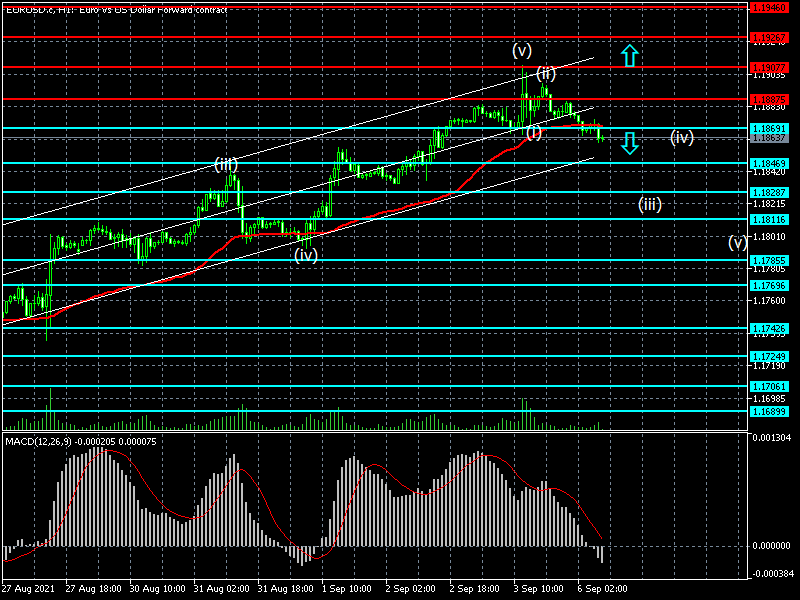Click the cyan up arrow above the chart

point(628,55)
